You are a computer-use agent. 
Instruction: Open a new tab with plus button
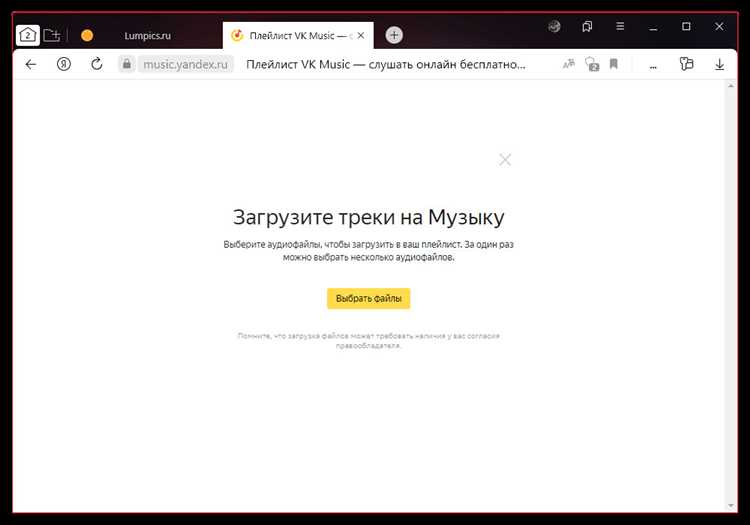394,35
